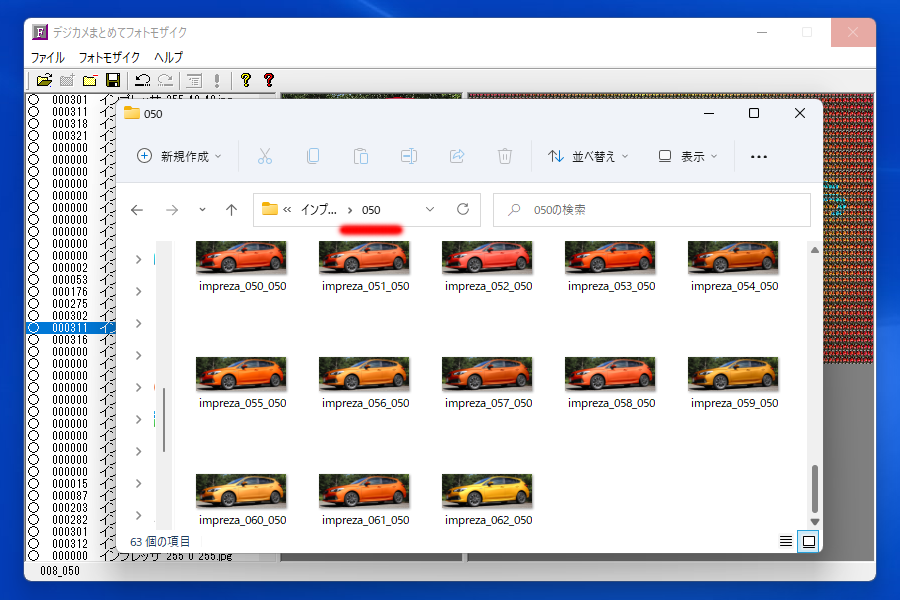The height and width of the screenshot is (600, 900).
Task: Select the 000318 row in mosaic list
Action: pyautogui.click(x=71, y=124)
